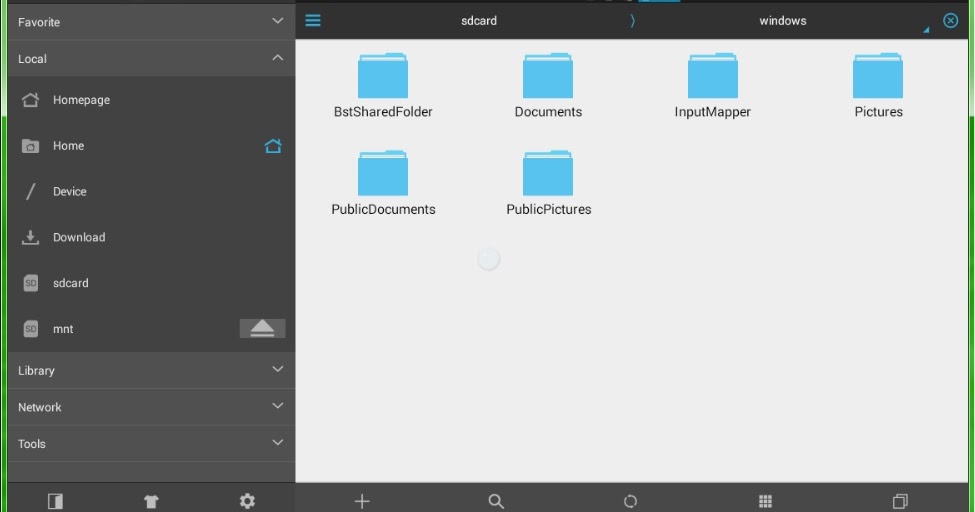
Task: Select Homepage in sidebar
Action: click(x=151, y=100)
